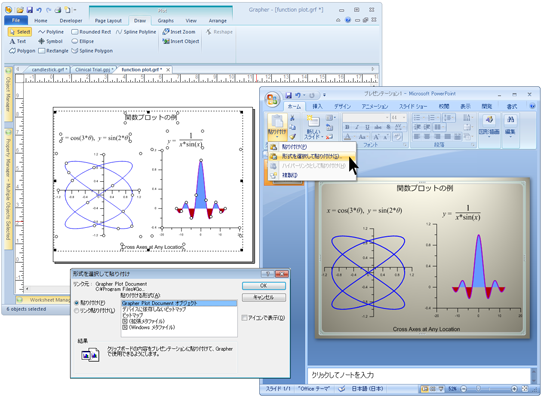The height and width of the screenshot is (400, 550).
Task: Select the Polyline tool in Grapher
Action: 51,32
